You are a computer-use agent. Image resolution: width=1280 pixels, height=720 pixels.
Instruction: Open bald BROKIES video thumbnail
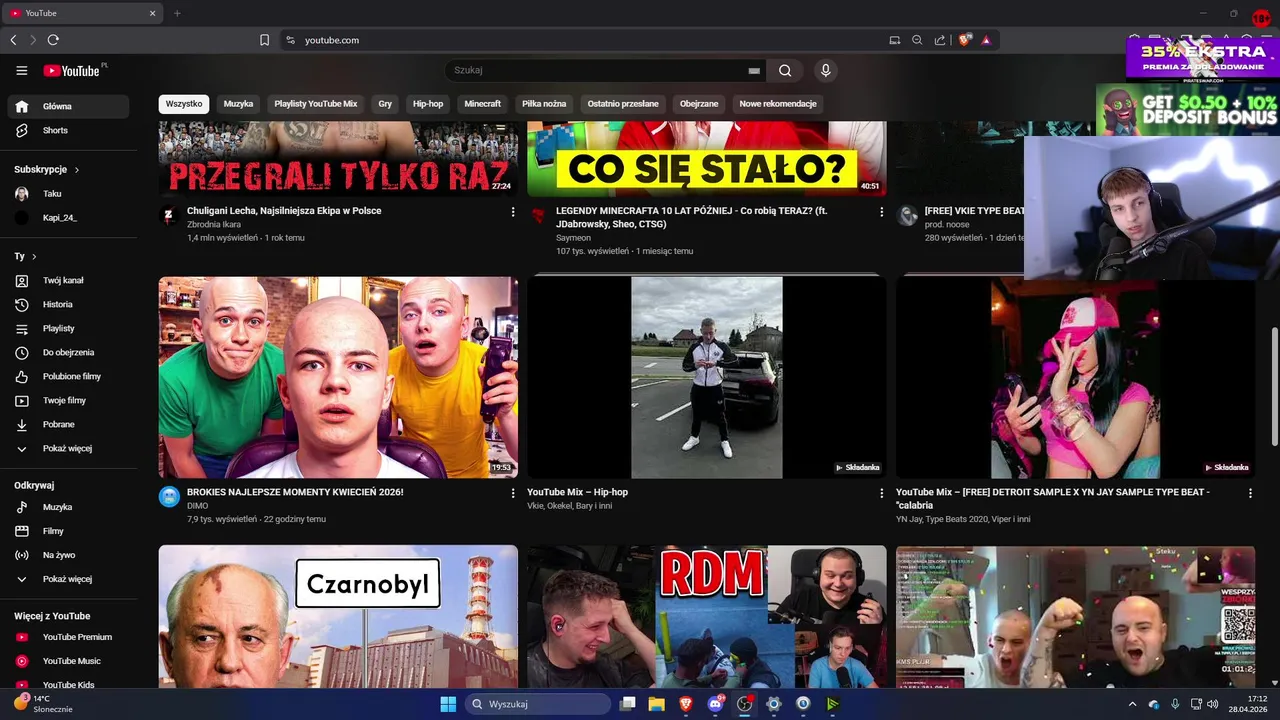coord(338,378)
